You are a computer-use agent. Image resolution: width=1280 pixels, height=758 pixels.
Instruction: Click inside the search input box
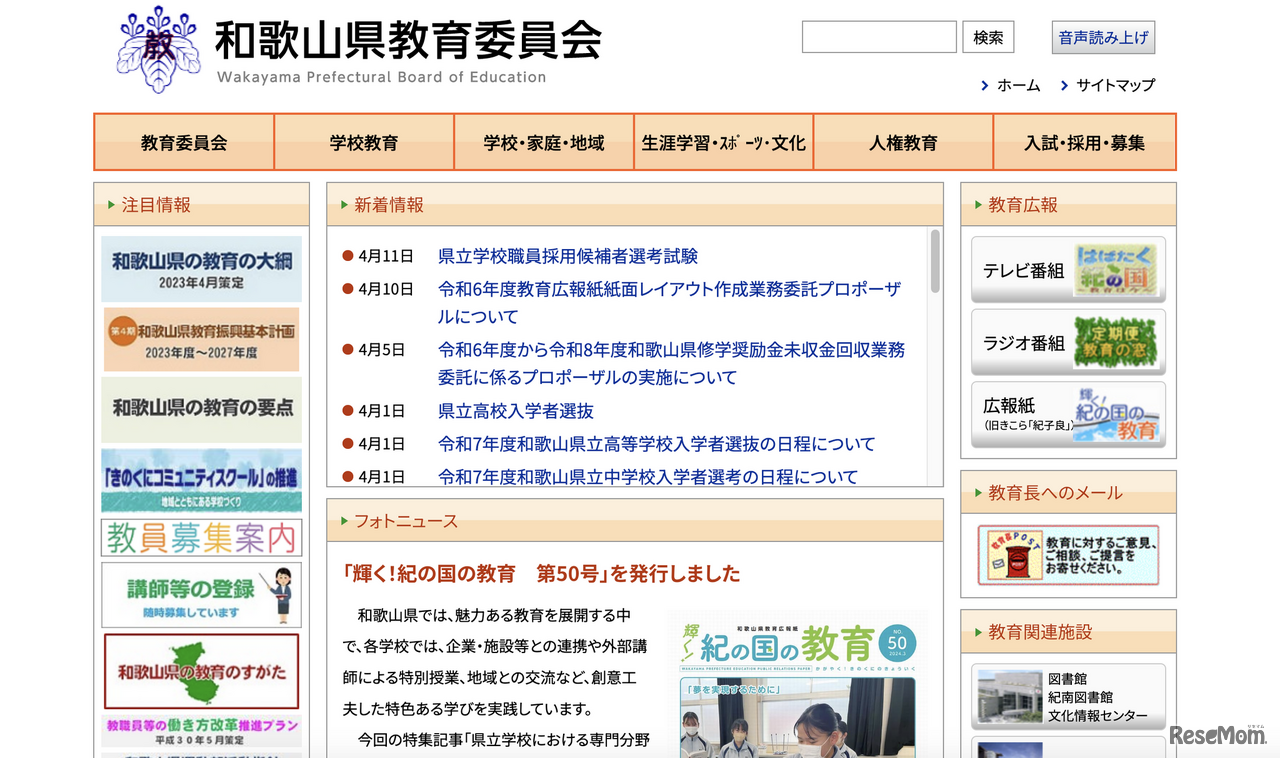(x=878, y=37)
